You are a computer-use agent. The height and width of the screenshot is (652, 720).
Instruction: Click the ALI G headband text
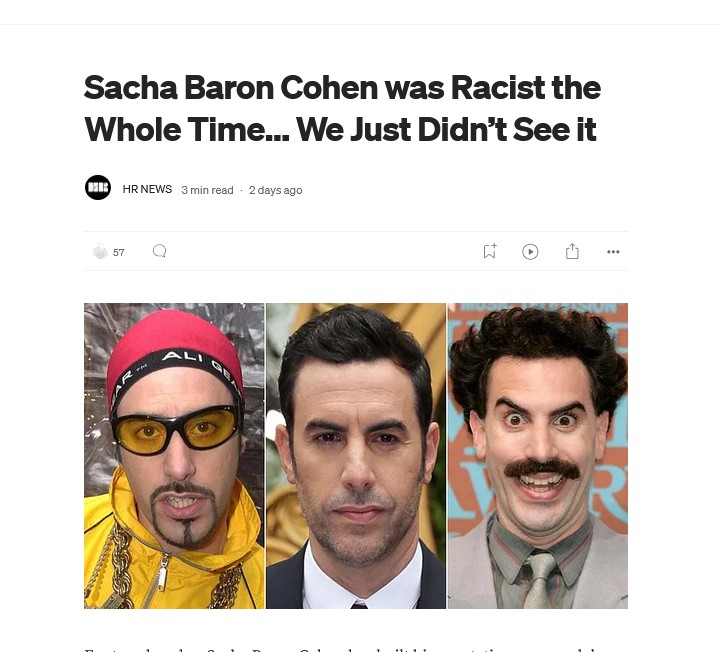182,357
